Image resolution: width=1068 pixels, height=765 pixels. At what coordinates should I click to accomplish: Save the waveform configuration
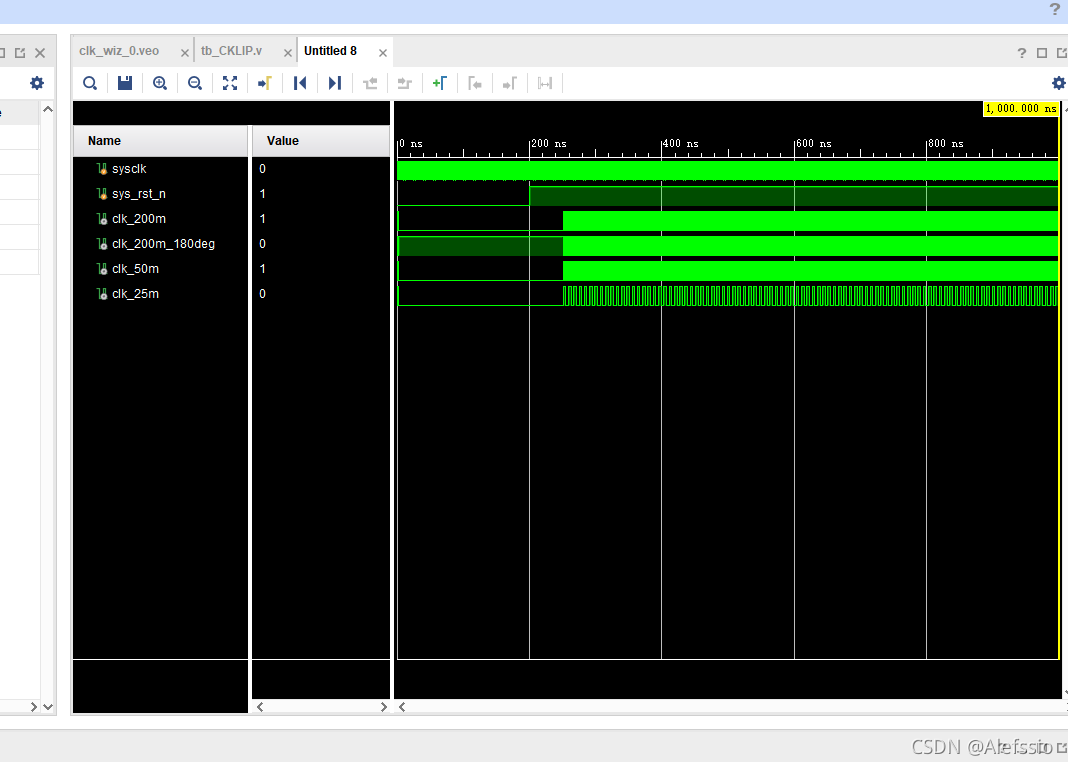pyautogui.click(x=125, y=83)
